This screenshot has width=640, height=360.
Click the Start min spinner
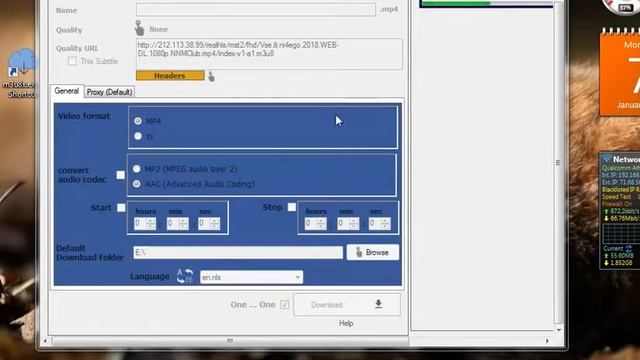[178, 223]
